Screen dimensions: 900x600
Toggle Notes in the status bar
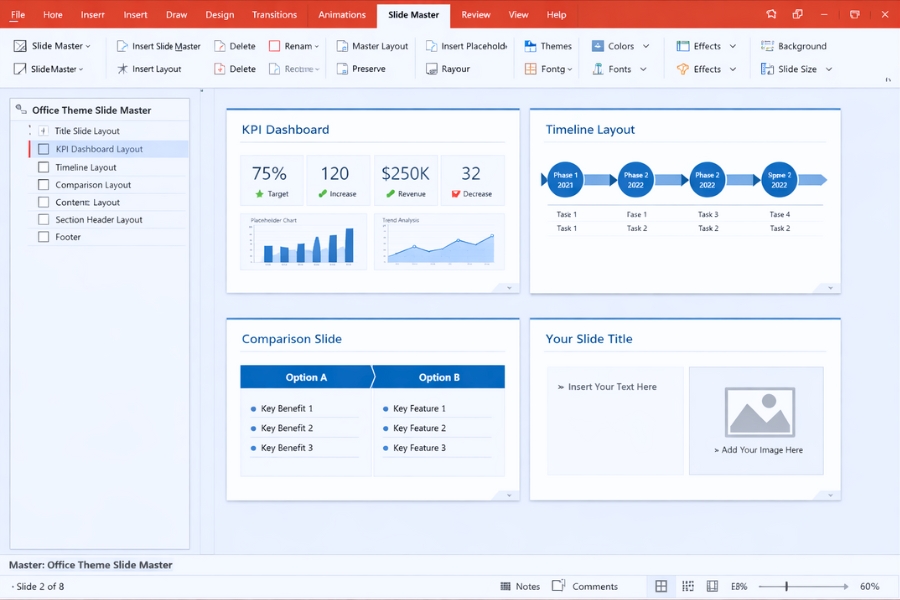[521, 586]
